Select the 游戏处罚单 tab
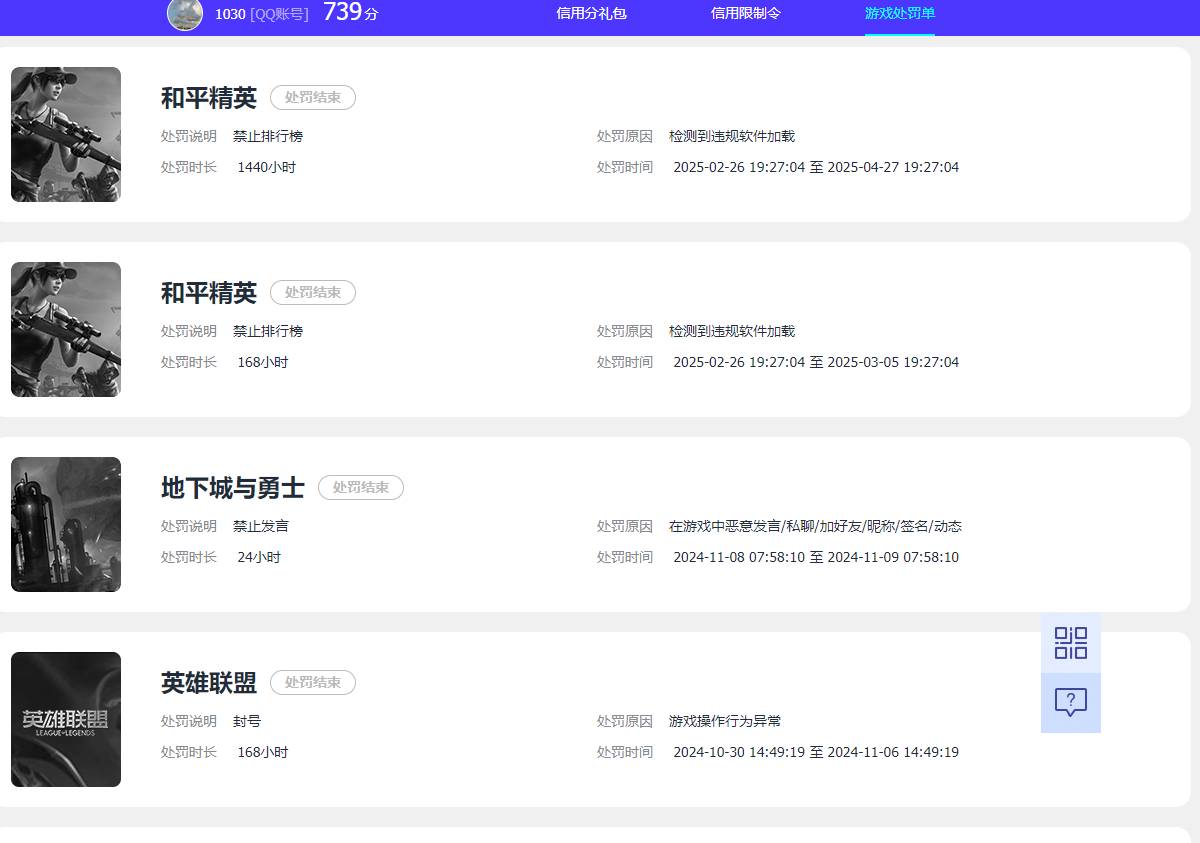This screenshot has width=1200, height=843. [x=899, y=14]
